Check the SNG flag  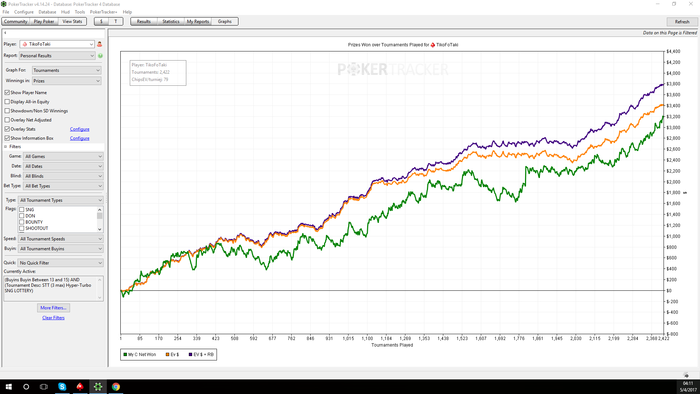coord(21,209)
